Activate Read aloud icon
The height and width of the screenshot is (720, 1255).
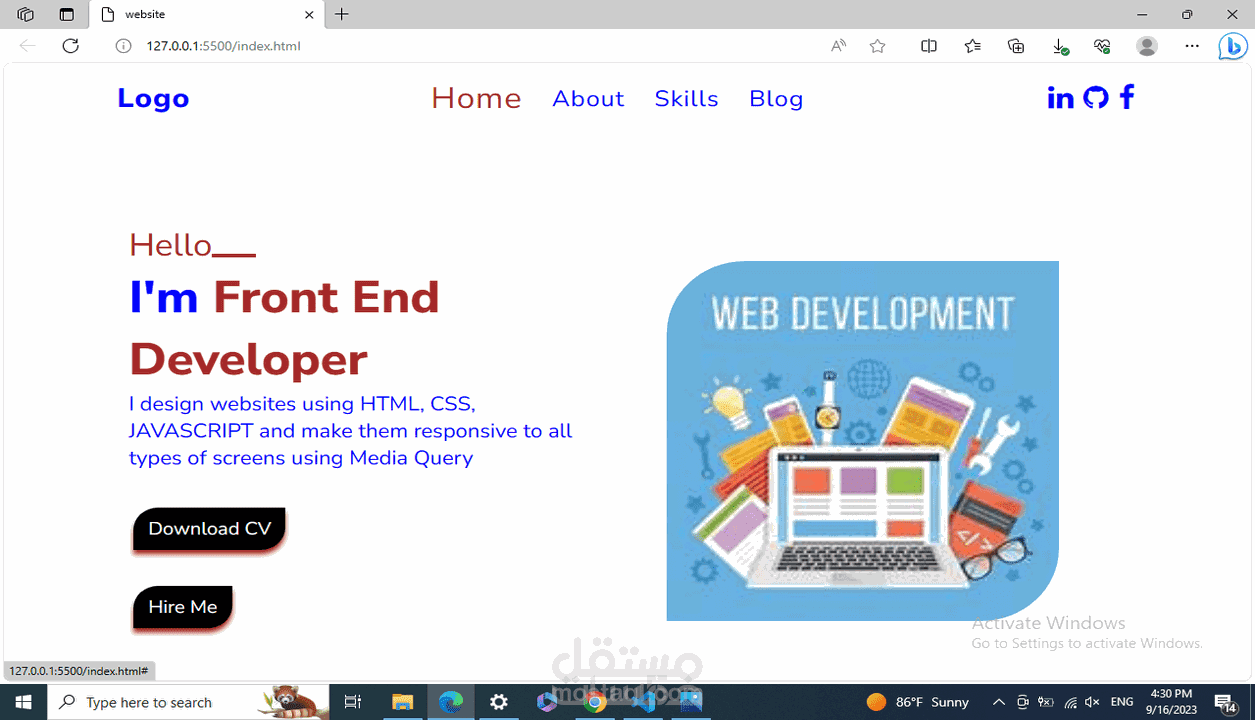839,46
